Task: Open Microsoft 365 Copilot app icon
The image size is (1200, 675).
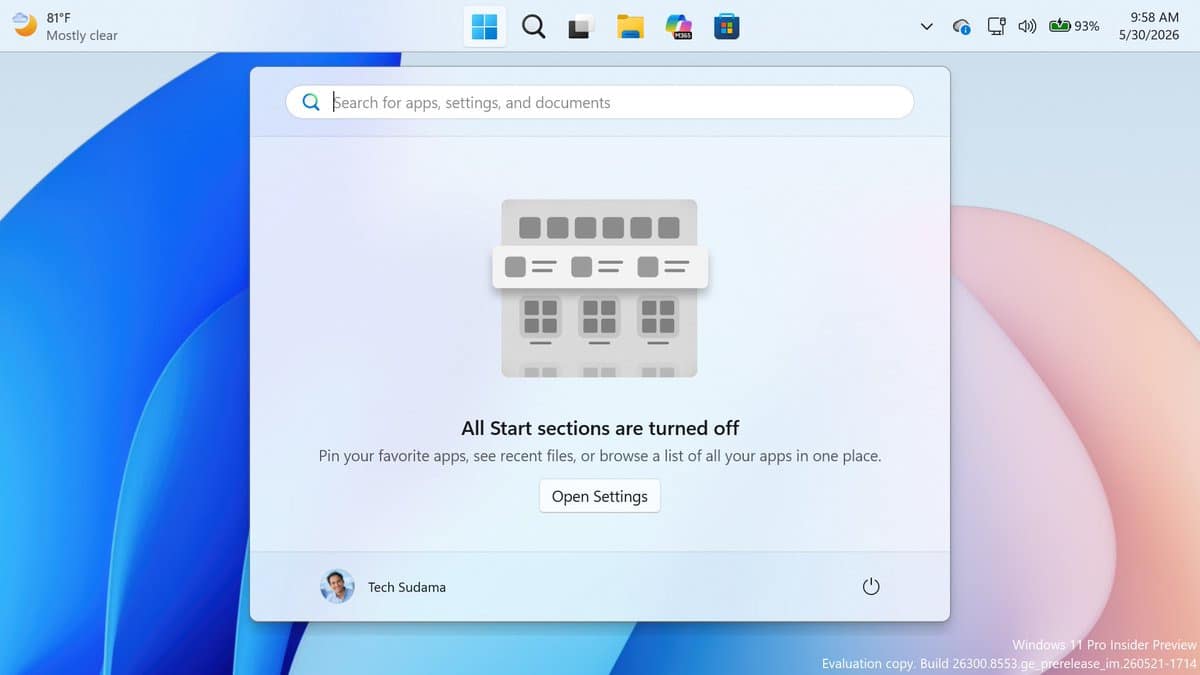Action: tap(680, 27)
